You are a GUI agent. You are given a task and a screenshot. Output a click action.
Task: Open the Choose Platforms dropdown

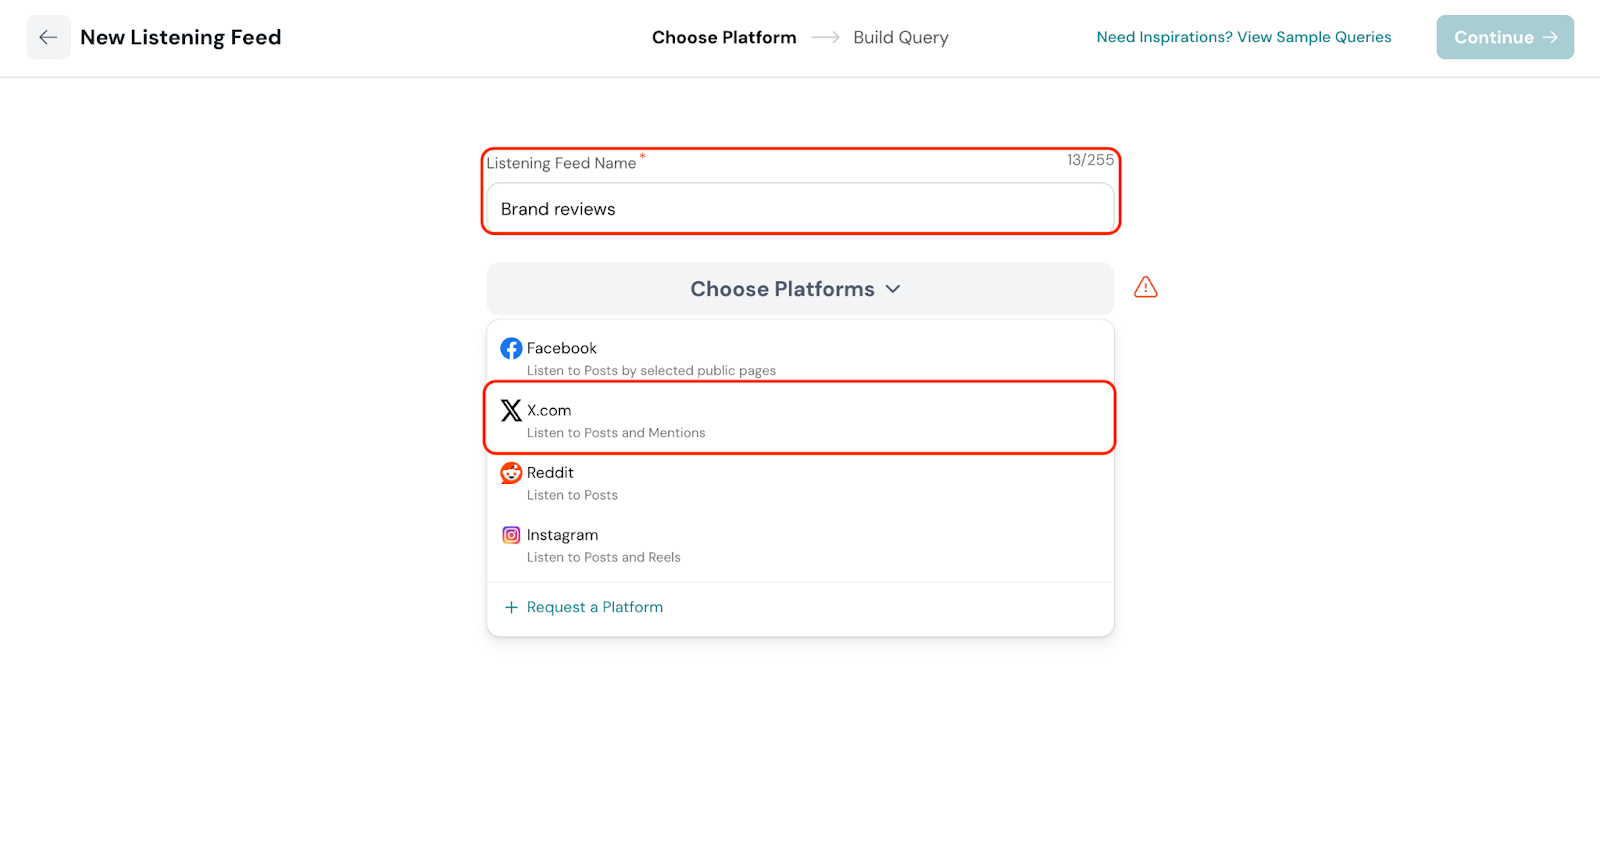pos(782,289)
